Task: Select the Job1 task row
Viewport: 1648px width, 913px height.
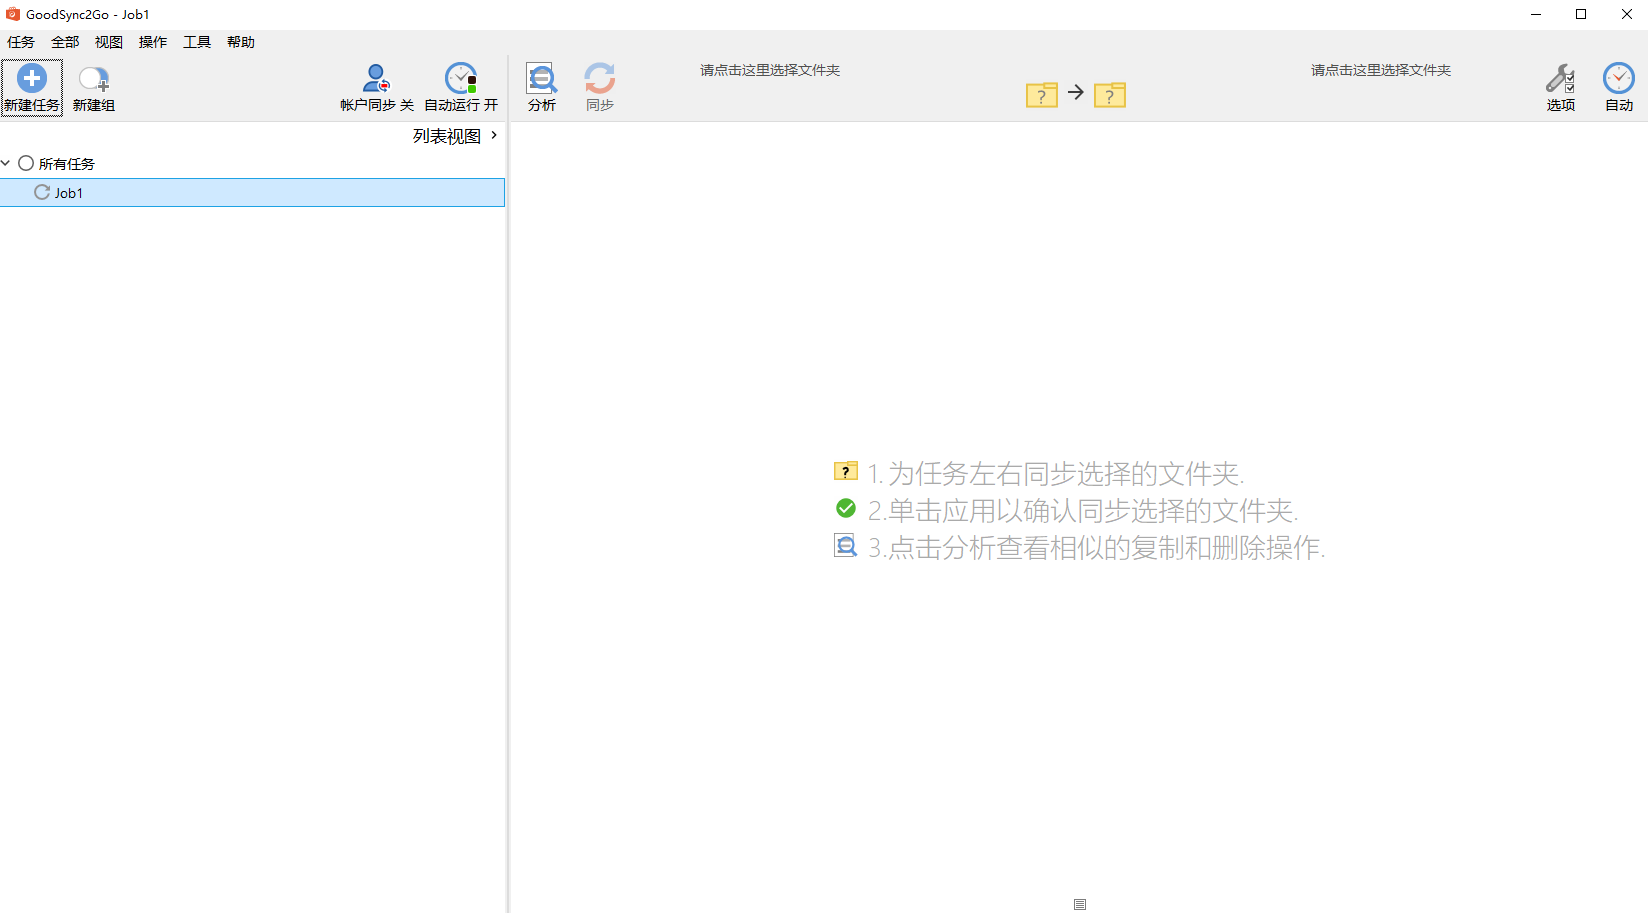Action: [252, 192]
